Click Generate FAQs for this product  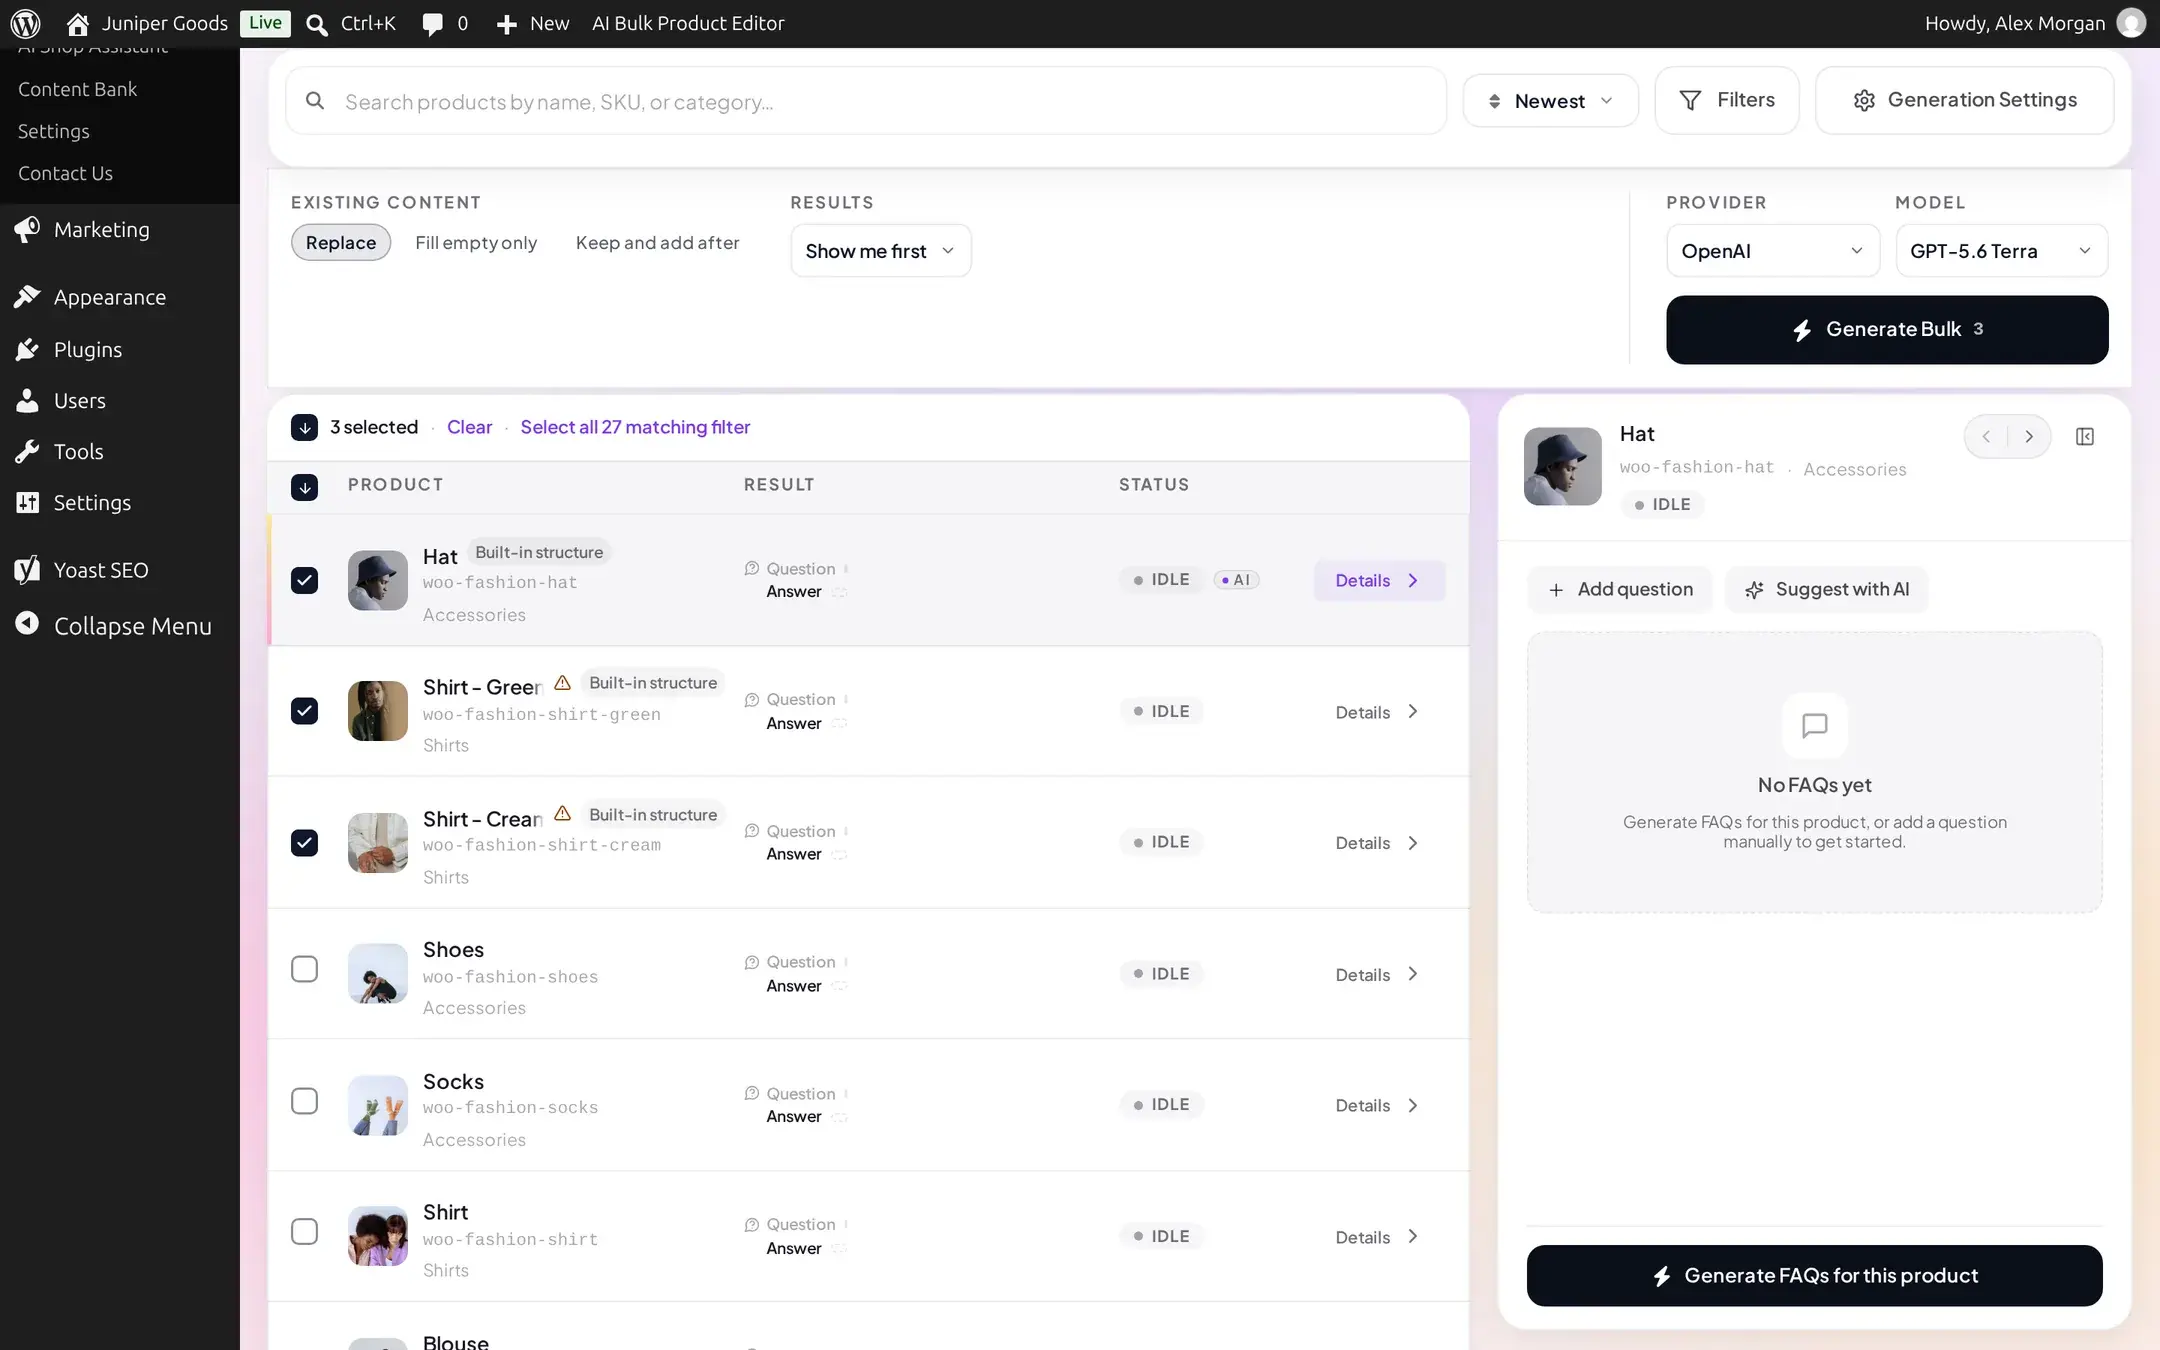pyautogui.click(x=1814, y=1275)
